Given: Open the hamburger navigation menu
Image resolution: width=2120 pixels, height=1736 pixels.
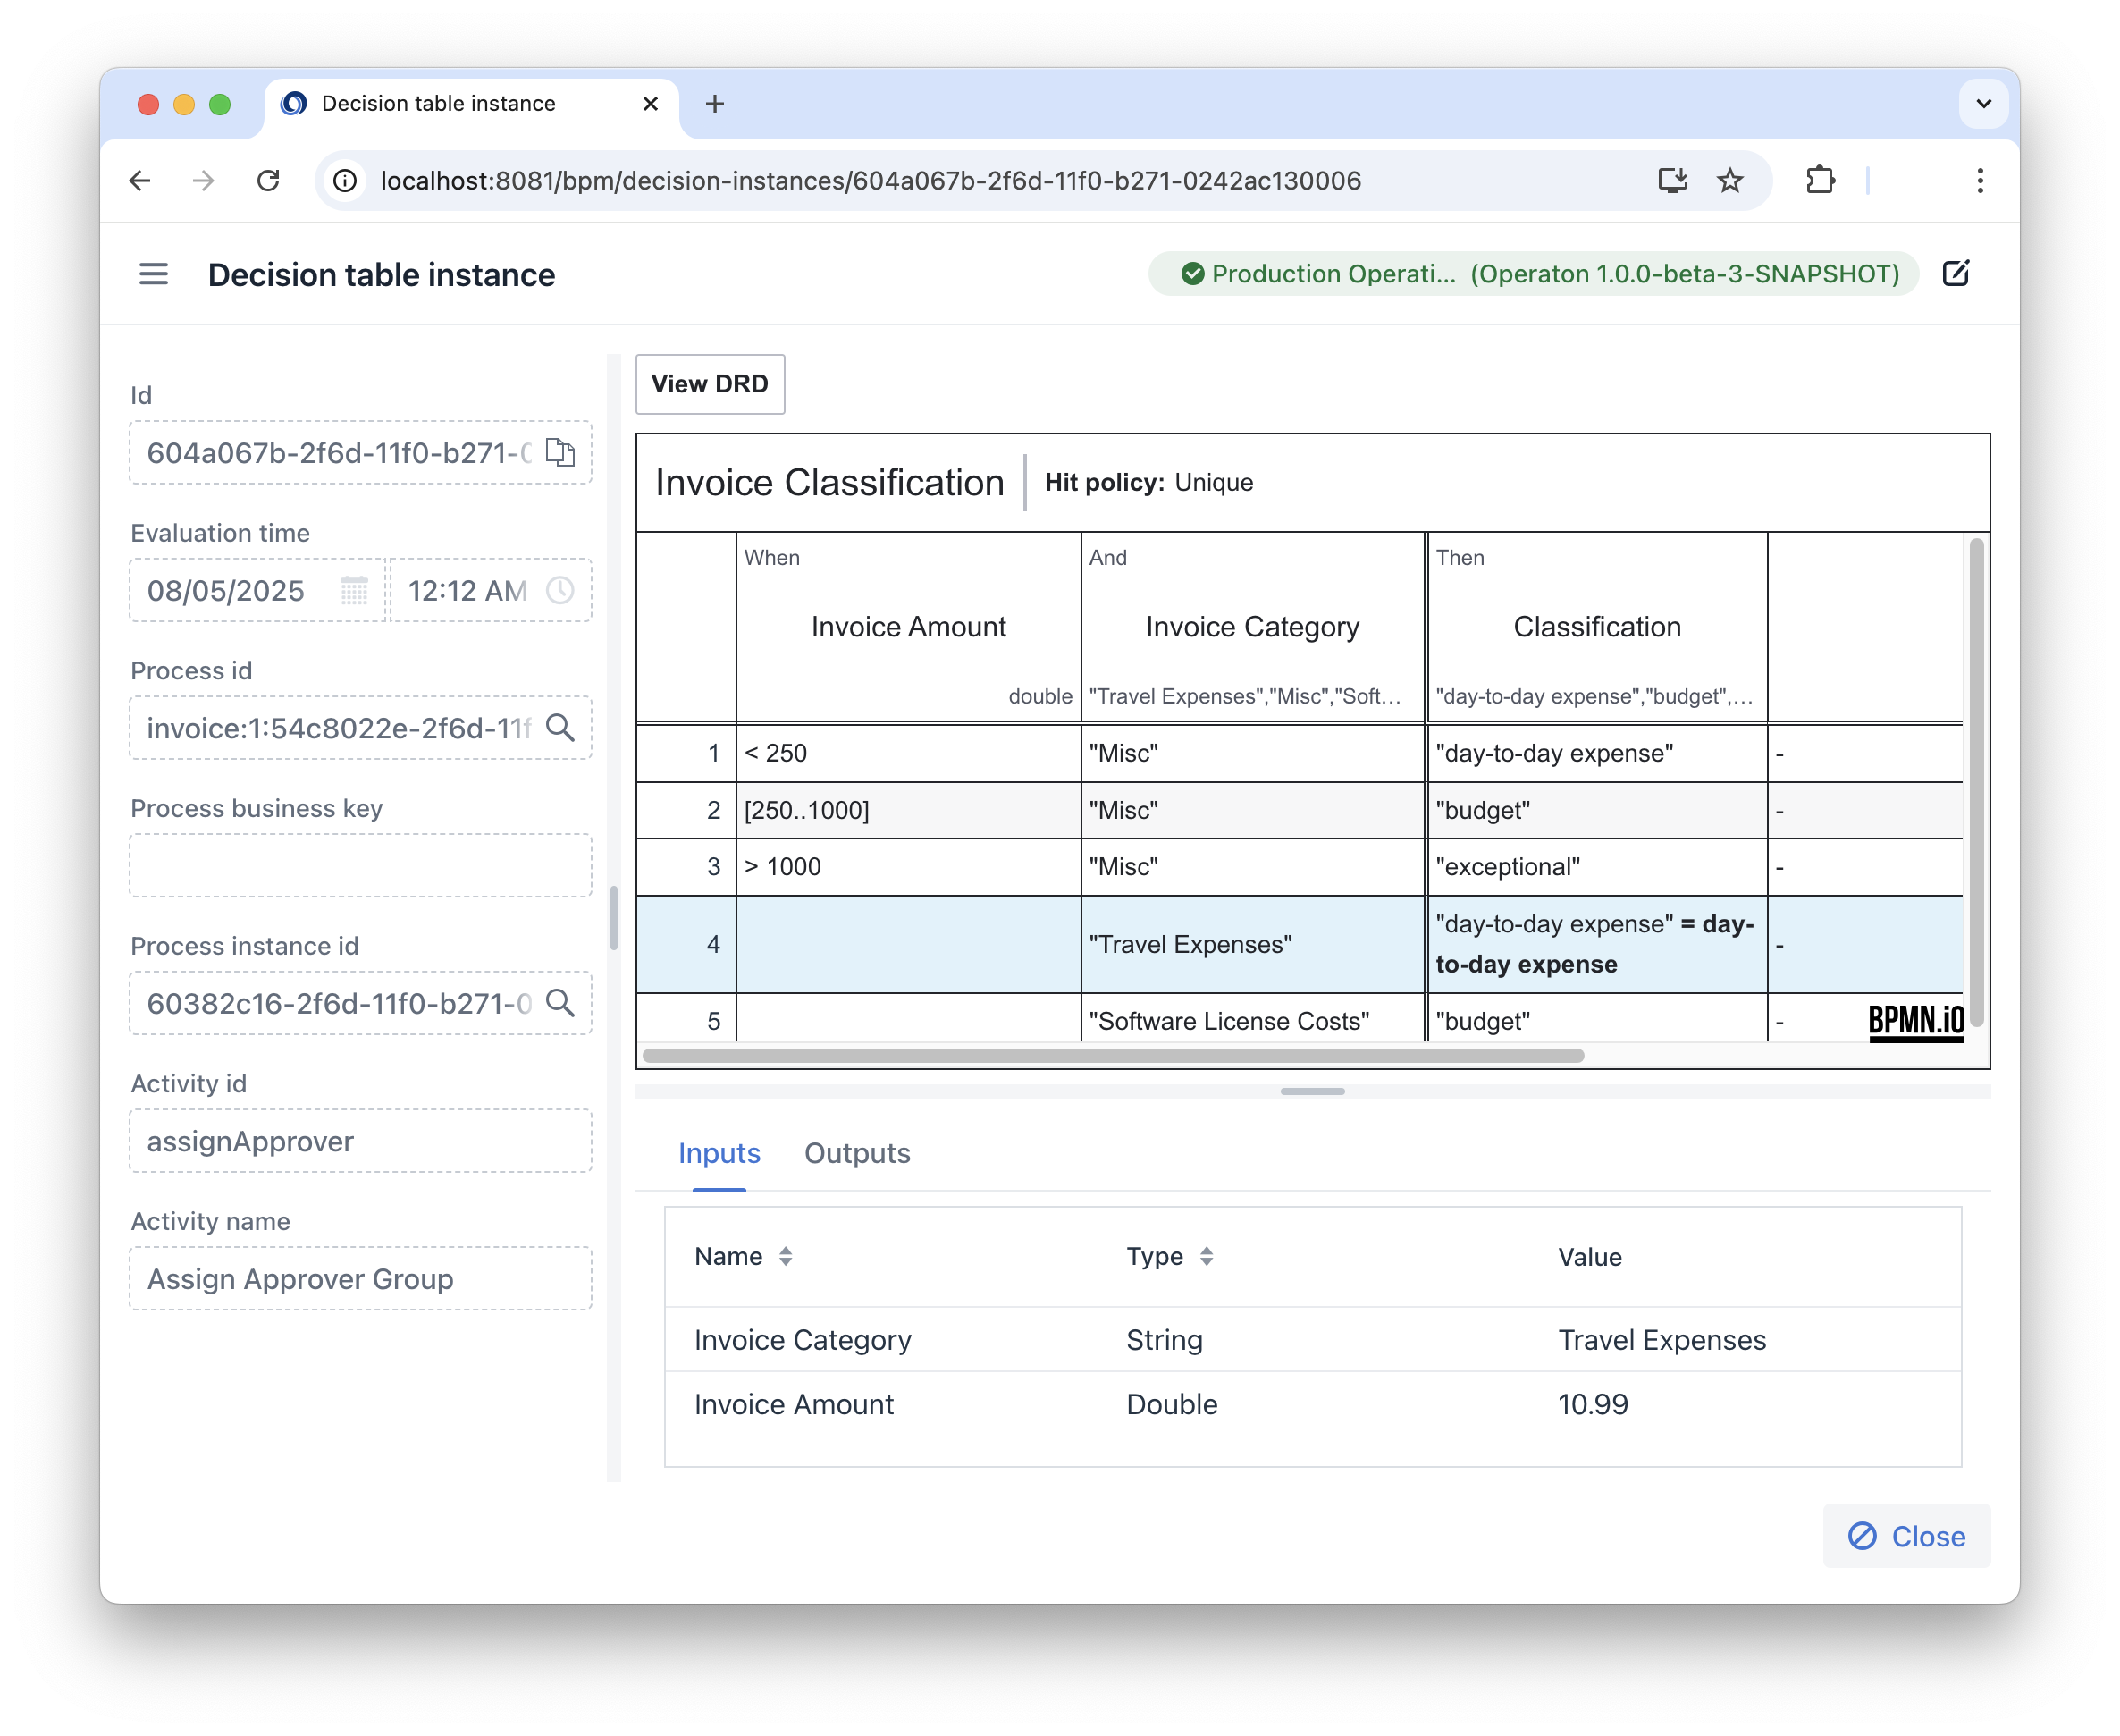Looking at the screenshot, I should click(153, 274).
